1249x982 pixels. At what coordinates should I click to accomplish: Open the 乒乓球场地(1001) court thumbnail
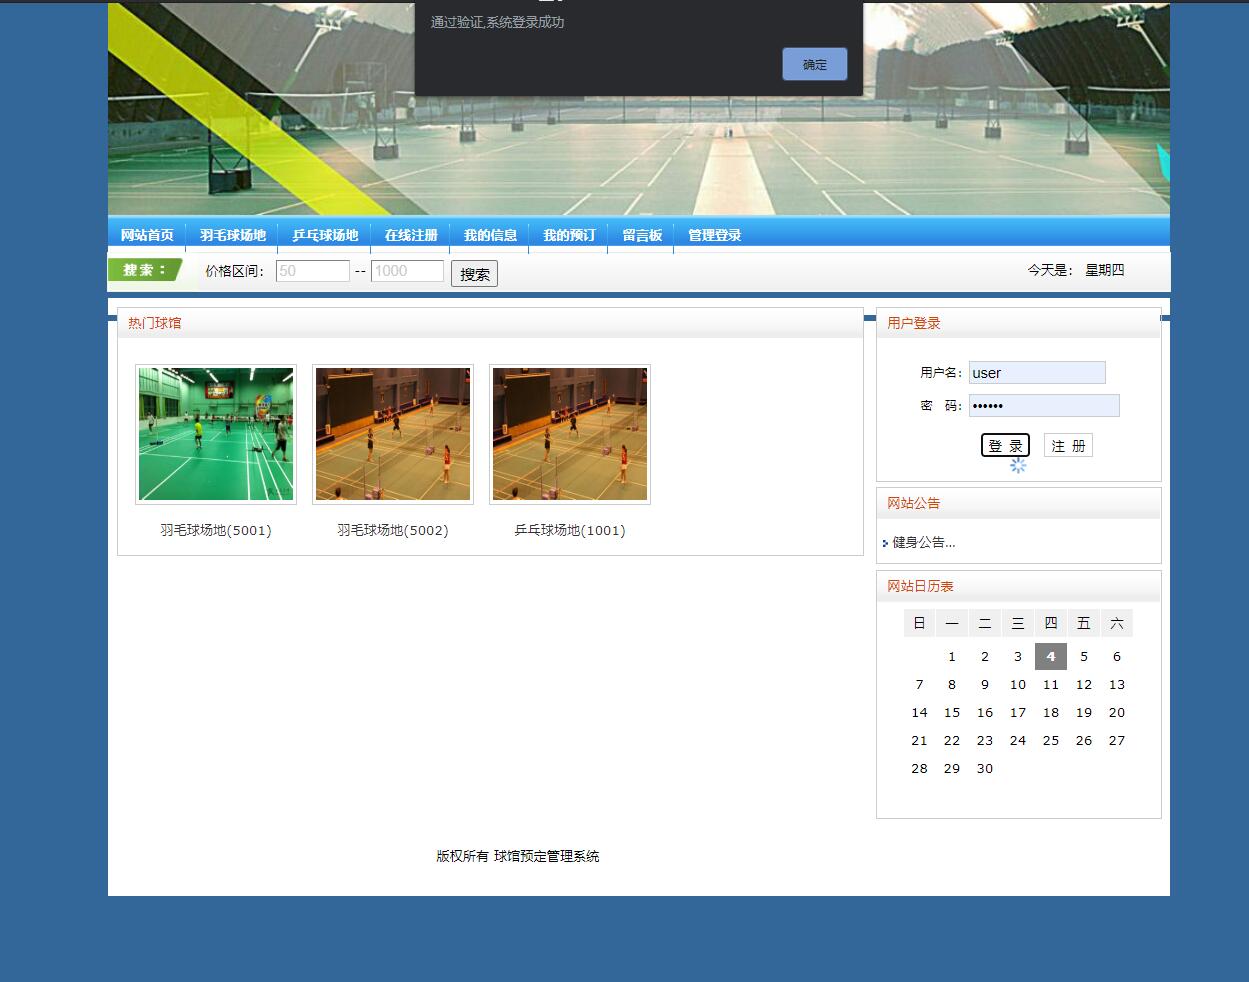[570, 434]
